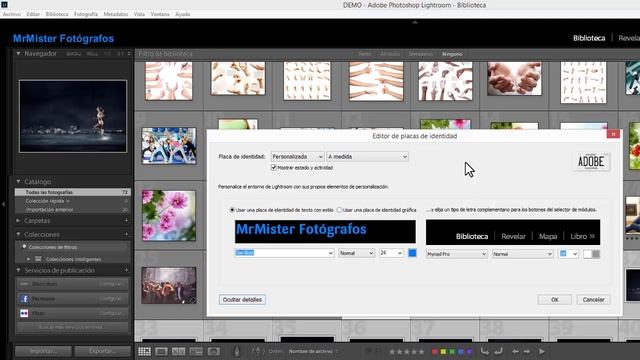The height and width of the screenshot is (360, 640).
Task: Open compare view (XY) in the toolbar
Action: pos(178,351)
